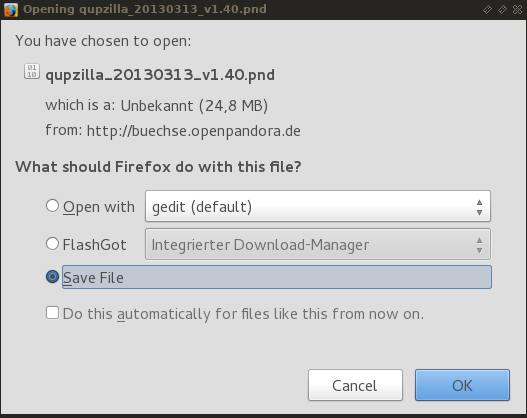Cancel the file opening dialog

click(x=355, y=385)
